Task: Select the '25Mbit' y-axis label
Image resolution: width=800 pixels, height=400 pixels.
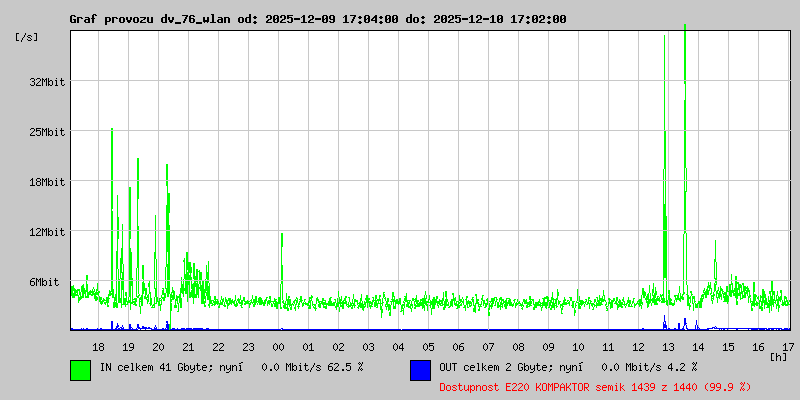Action: 47,132
